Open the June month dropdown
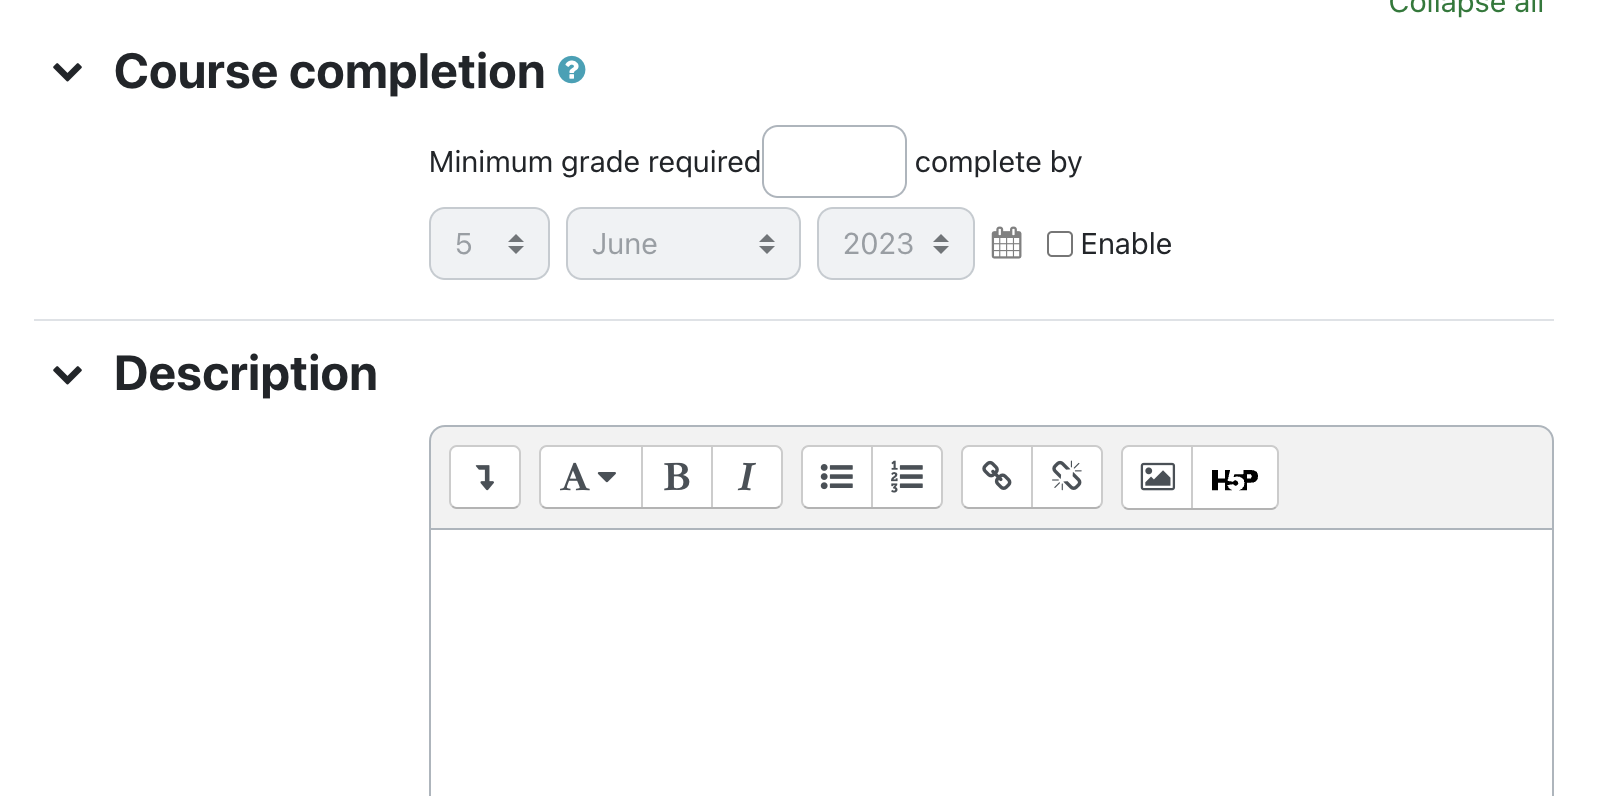The width and height of the screenshot is (1612, 796). click(683, 243)
